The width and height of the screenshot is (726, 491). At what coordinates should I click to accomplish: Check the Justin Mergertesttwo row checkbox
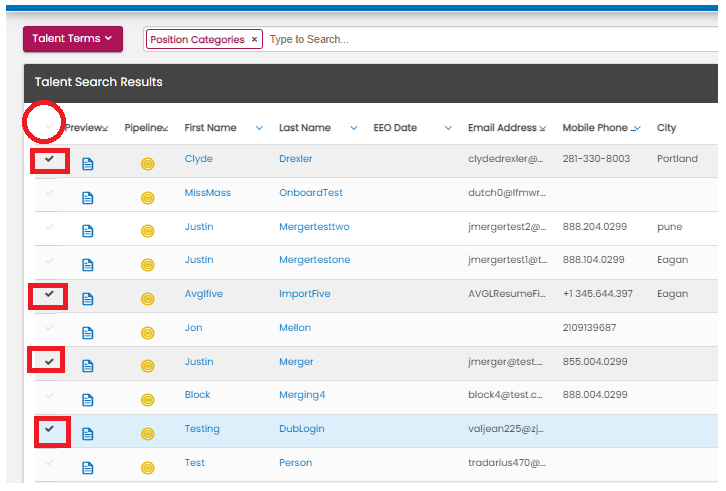(x=49, y=227)
